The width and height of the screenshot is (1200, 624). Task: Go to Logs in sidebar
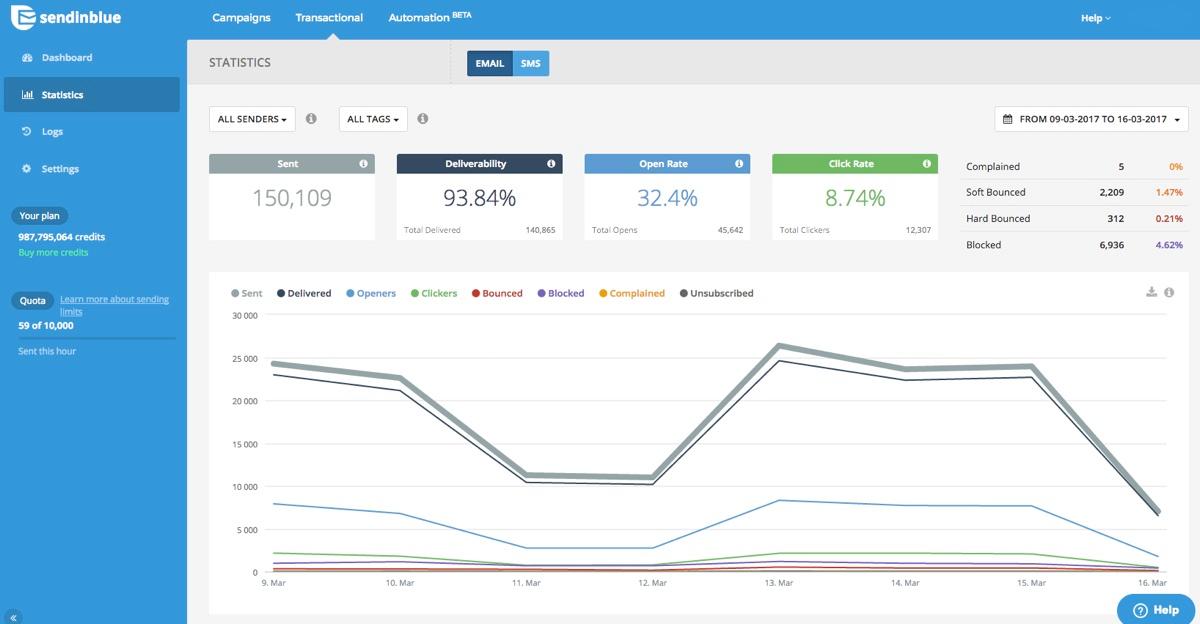point(52,132)
